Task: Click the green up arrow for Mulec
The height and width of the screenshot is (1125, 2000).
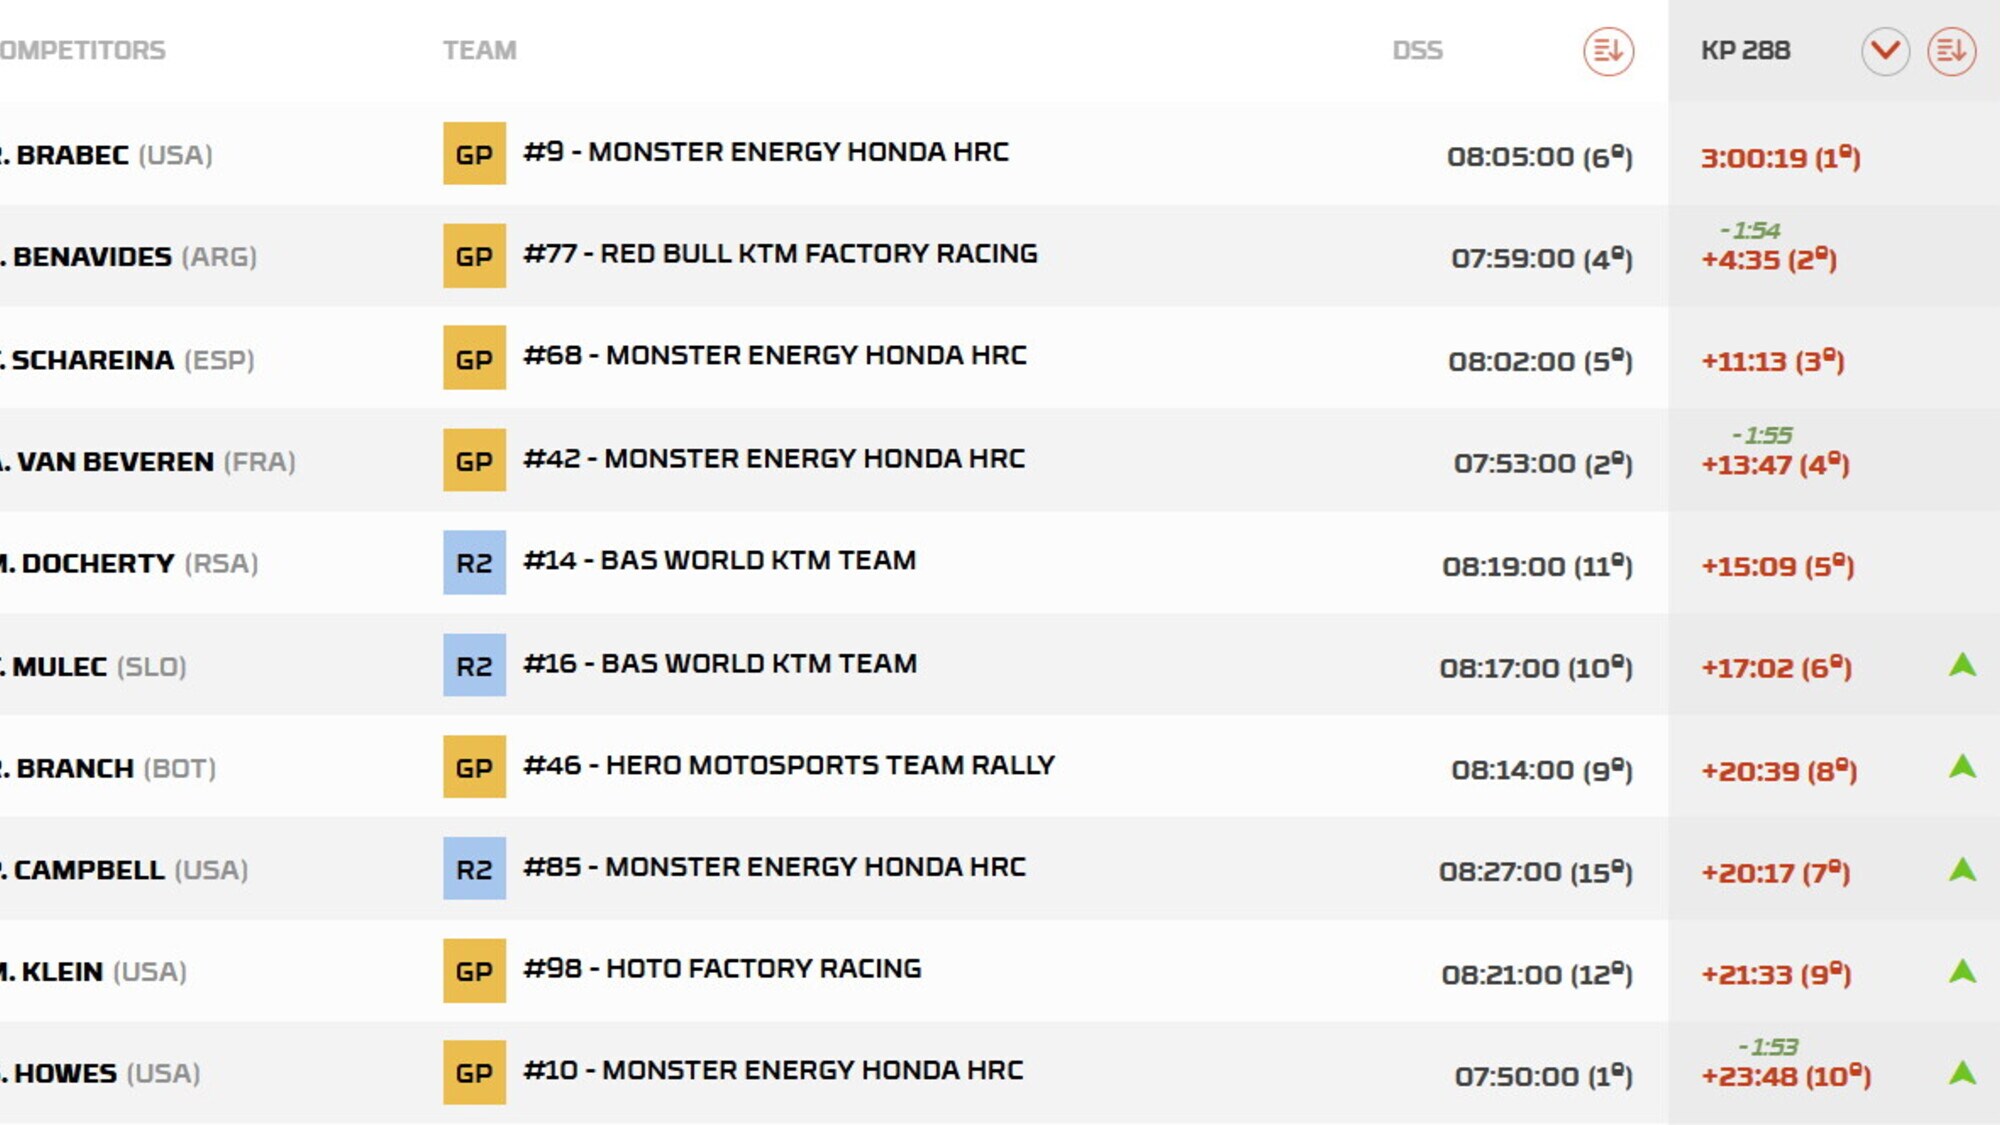Action: pyautogui.click(x=1962, y=665)
